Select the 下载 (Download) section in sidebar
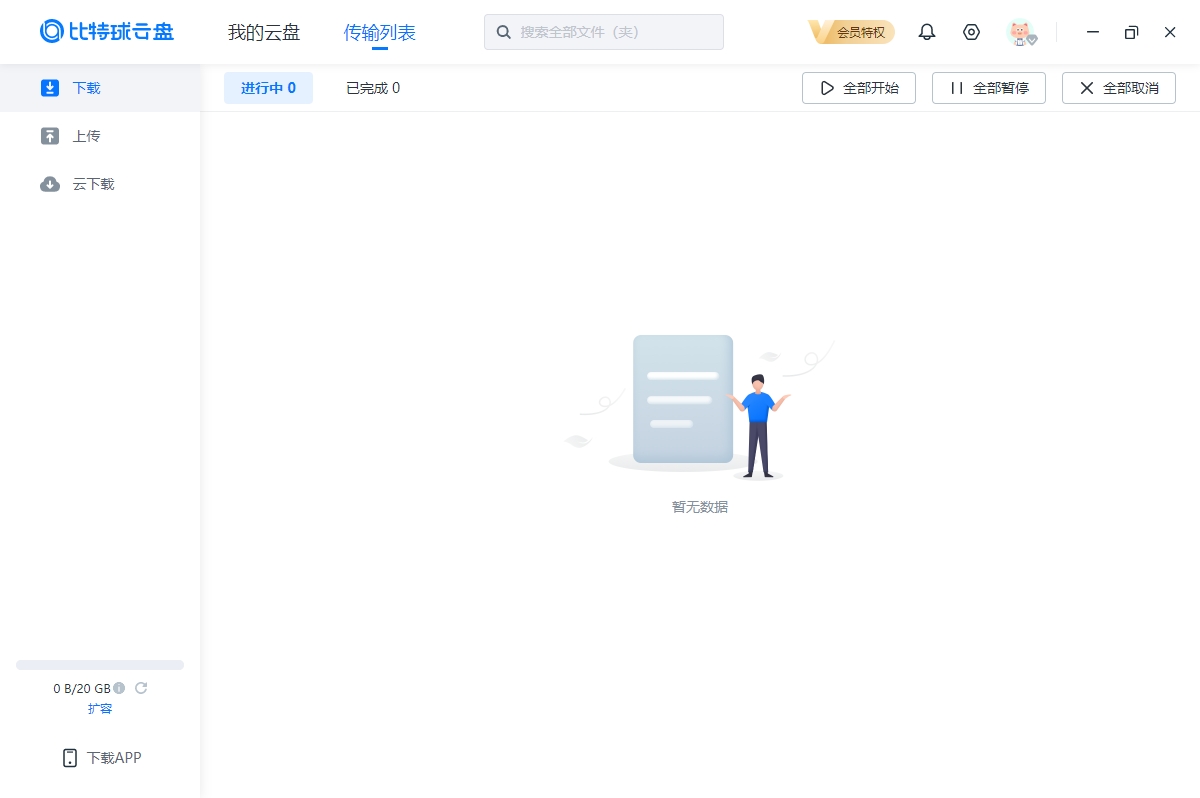 click(x=85, y=88)
